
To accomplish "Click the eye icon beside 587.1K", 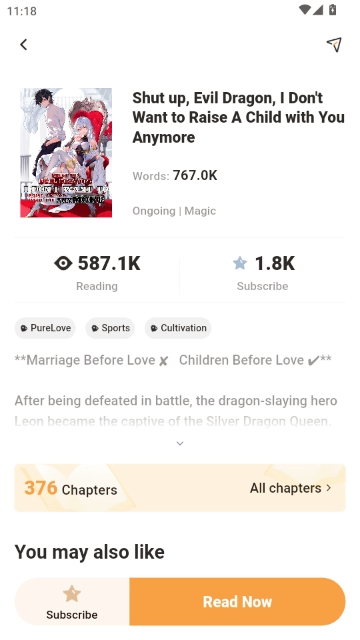I will tap(63, 263).
